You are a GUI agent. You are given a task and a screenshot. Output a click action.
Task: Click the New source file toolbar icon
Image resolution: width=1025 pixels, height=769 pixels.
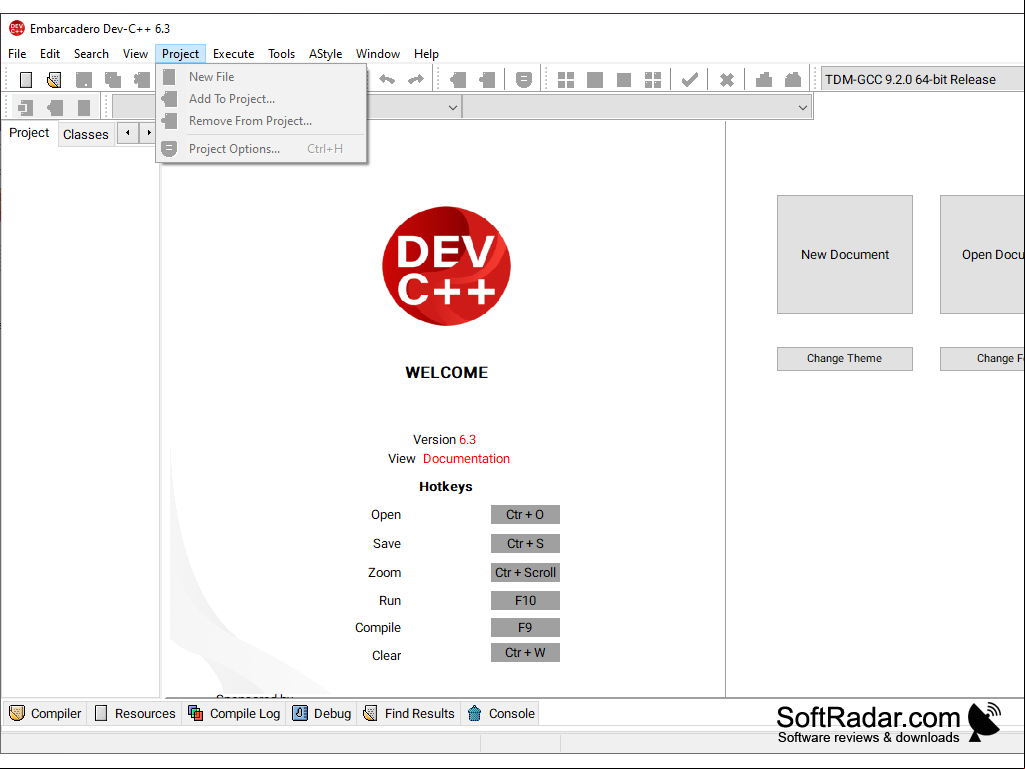coord(26,80)
